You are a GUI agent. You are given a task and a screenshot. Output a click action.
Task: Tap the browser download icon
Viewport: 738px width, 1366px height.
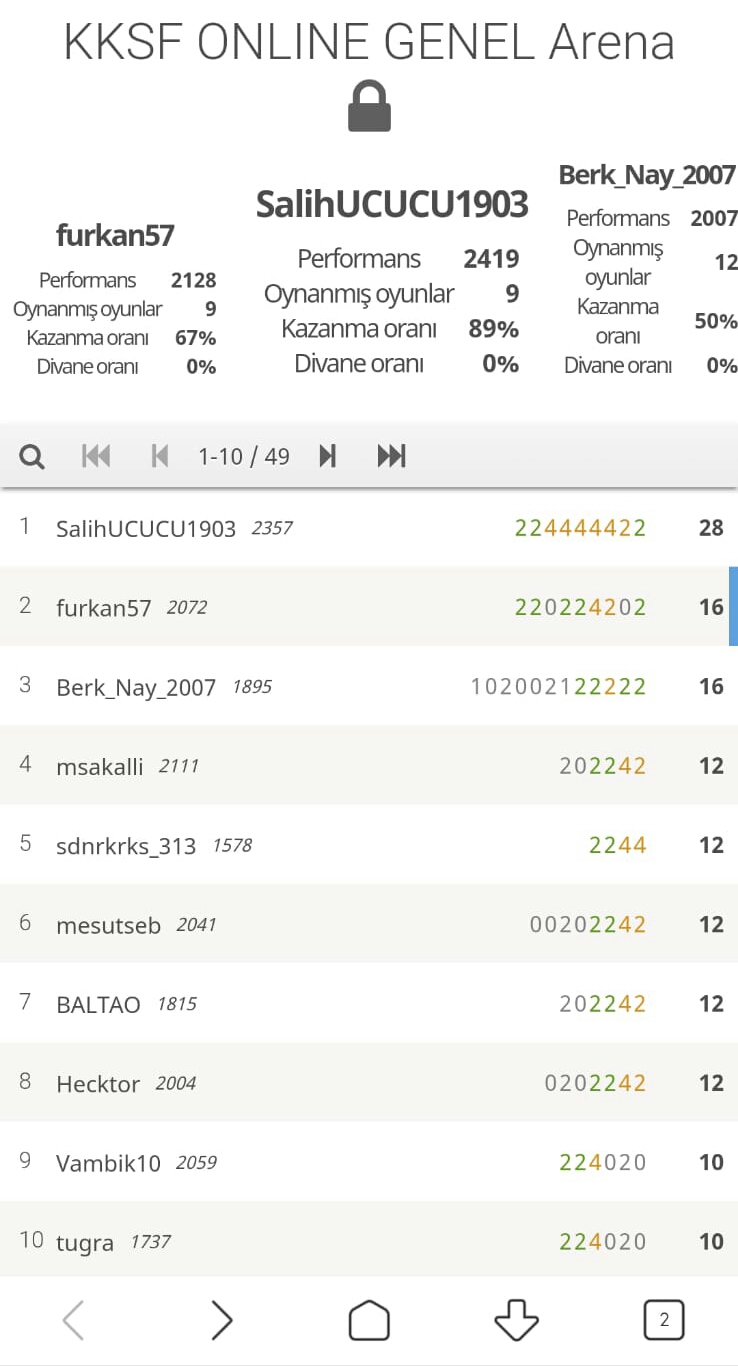coord(516,1321)
